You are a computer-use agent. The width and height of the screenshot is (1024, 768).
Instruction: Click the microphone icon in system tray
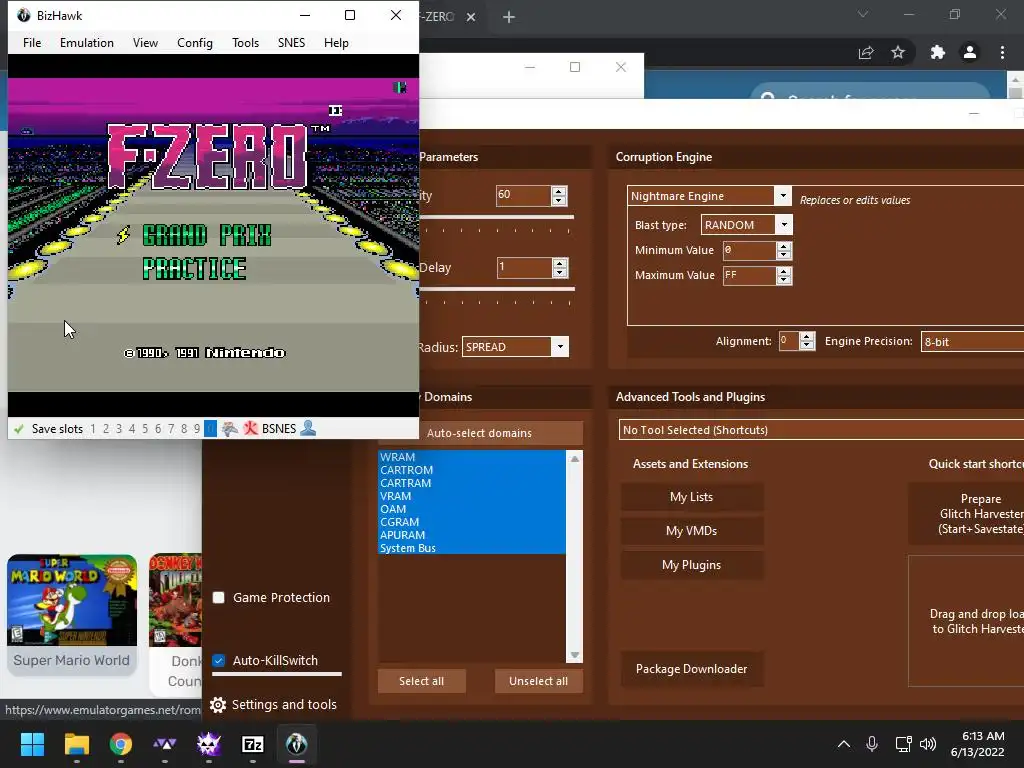click(x=872, y=744)
